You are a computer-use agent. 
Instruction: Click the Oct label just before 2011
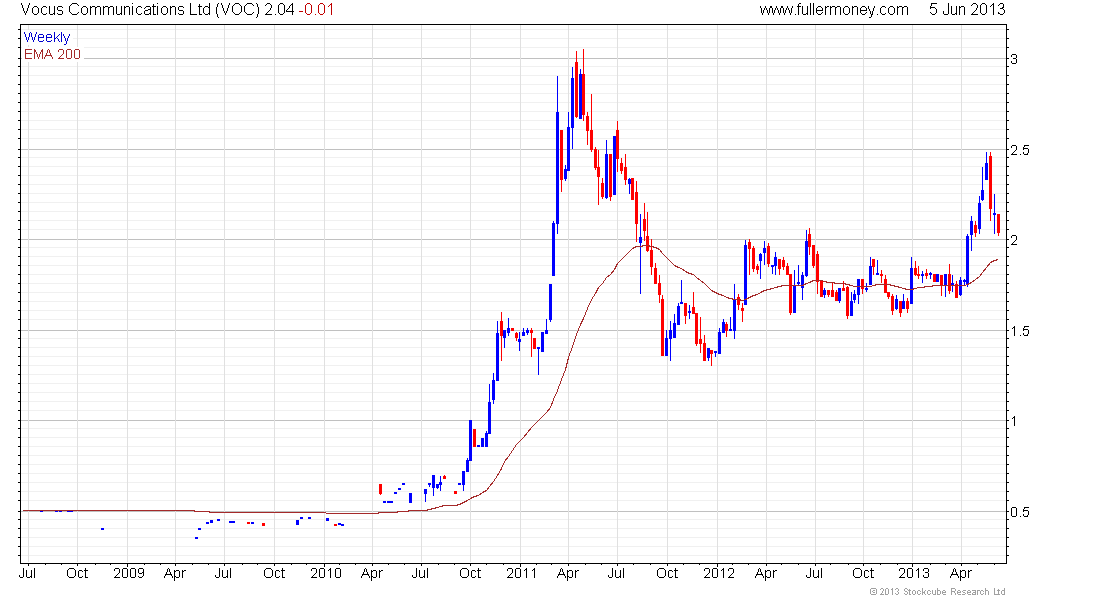(470, 573)
